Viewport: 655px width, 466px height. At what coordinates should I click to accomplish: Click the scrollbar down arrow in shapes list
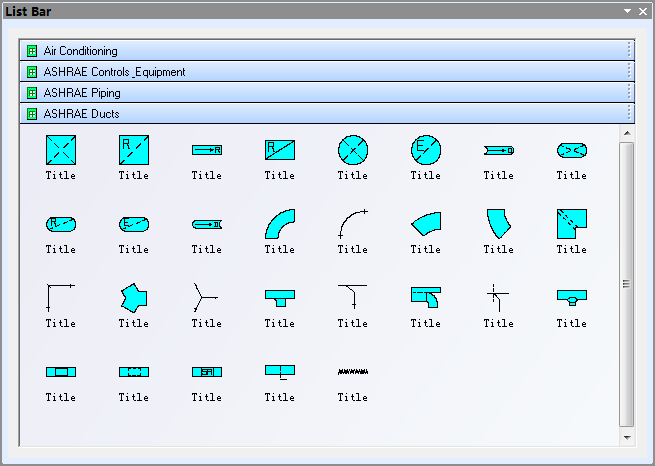pyautogui.click(x=627, y=437)
